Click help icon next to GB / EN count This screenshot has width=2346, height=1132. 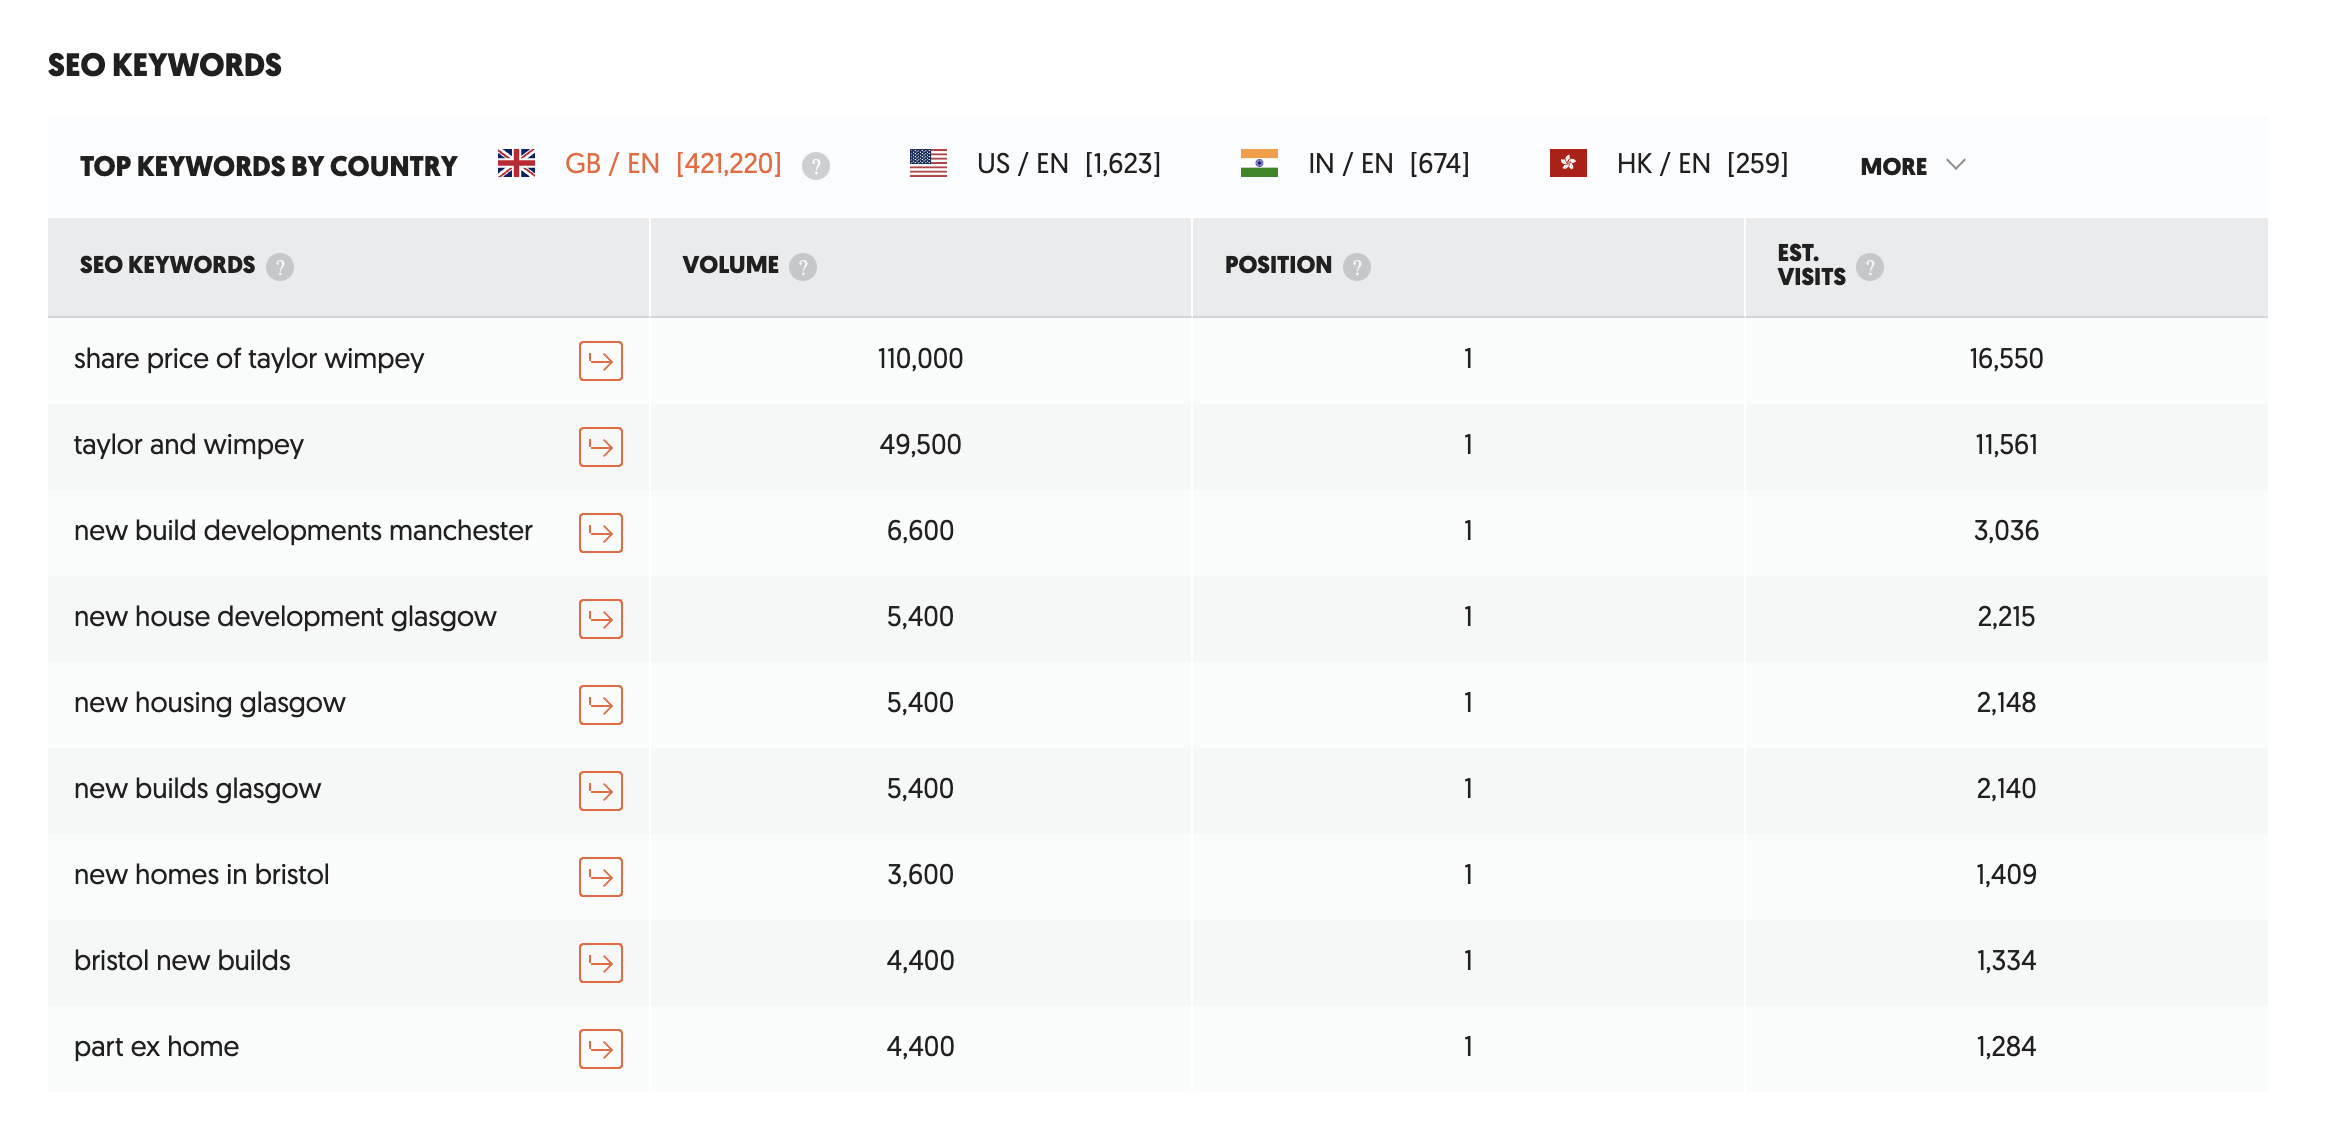point(816,166)
